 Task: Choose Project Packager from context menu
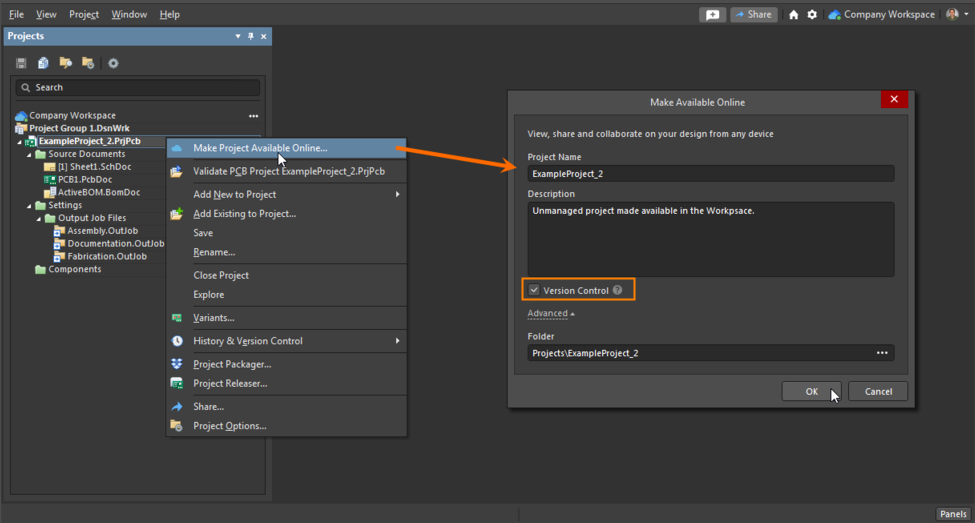232,364
